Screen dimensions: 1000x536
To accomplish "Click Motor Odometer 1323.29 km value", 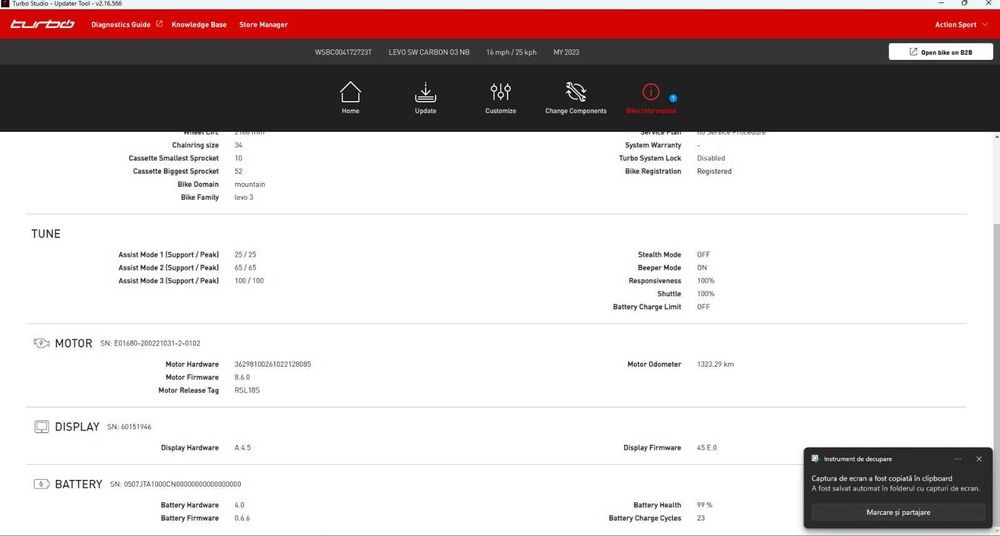I will (715, 364).
